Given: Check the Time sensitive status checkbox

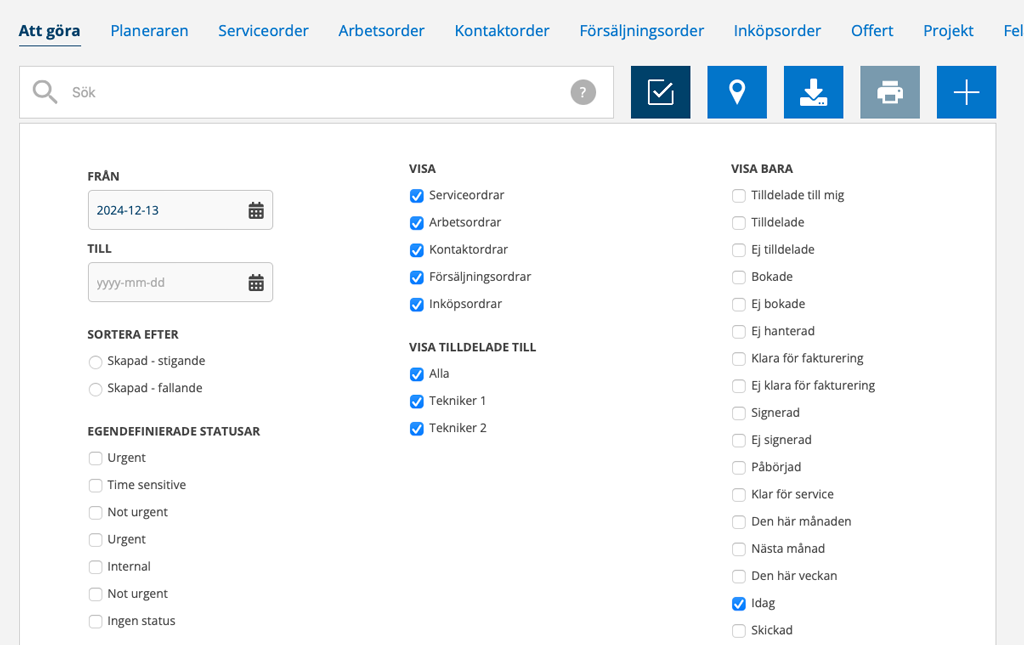Looking at the screenshot, I should point(95,486).
